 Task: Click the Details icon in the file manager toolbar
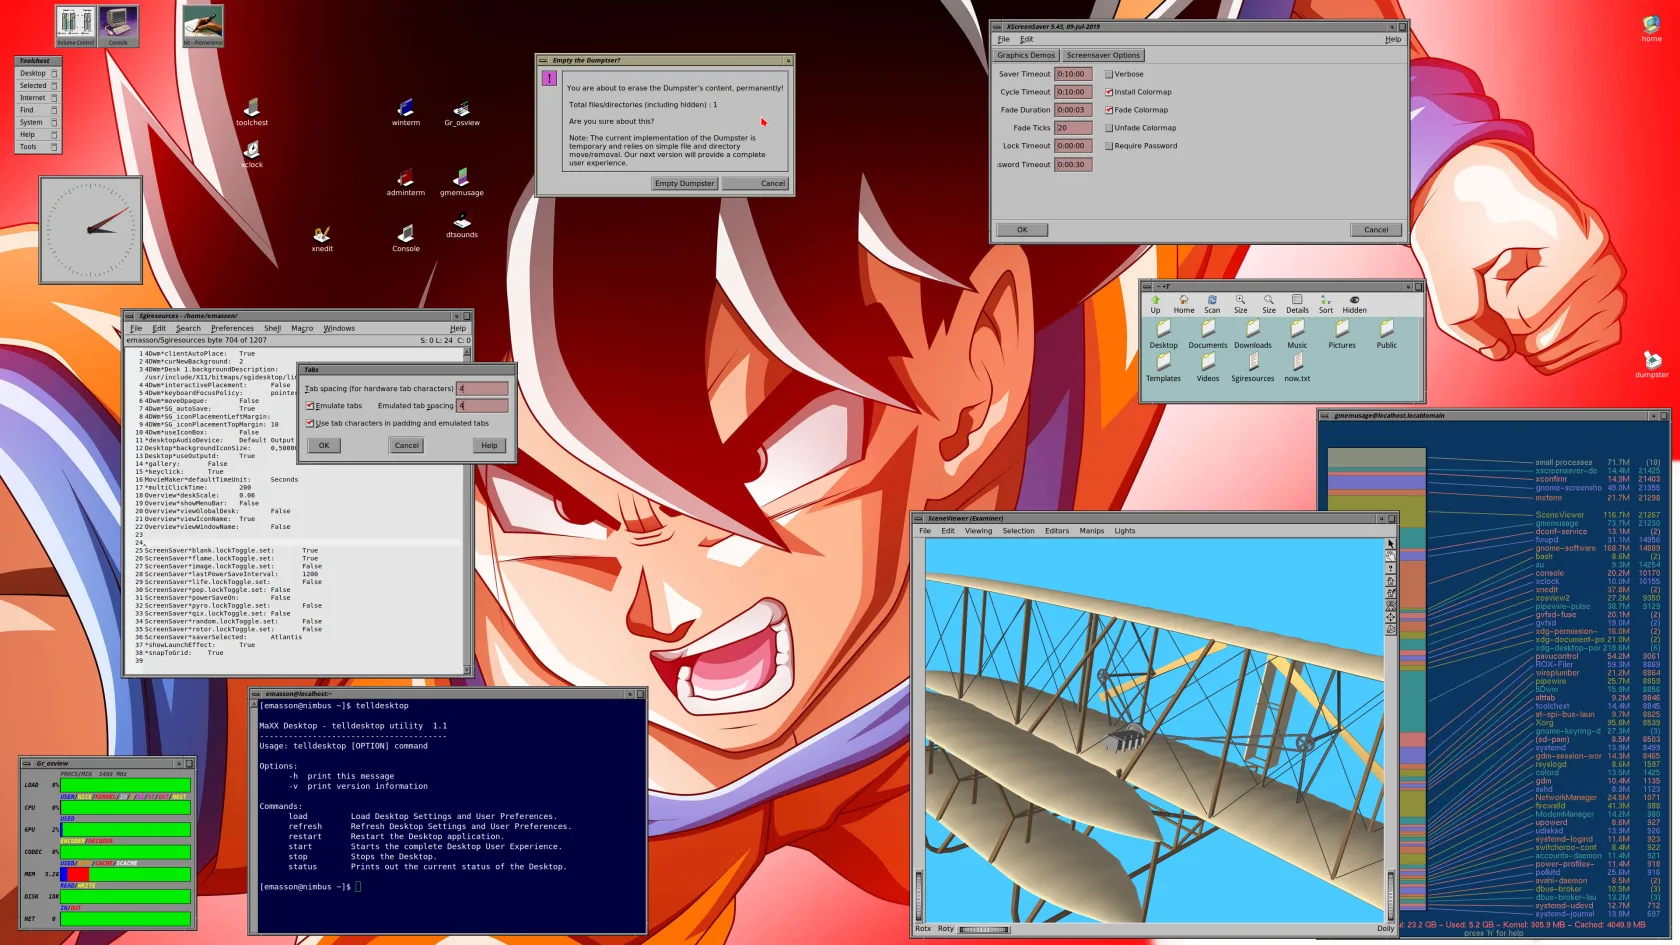(1297, 301)
